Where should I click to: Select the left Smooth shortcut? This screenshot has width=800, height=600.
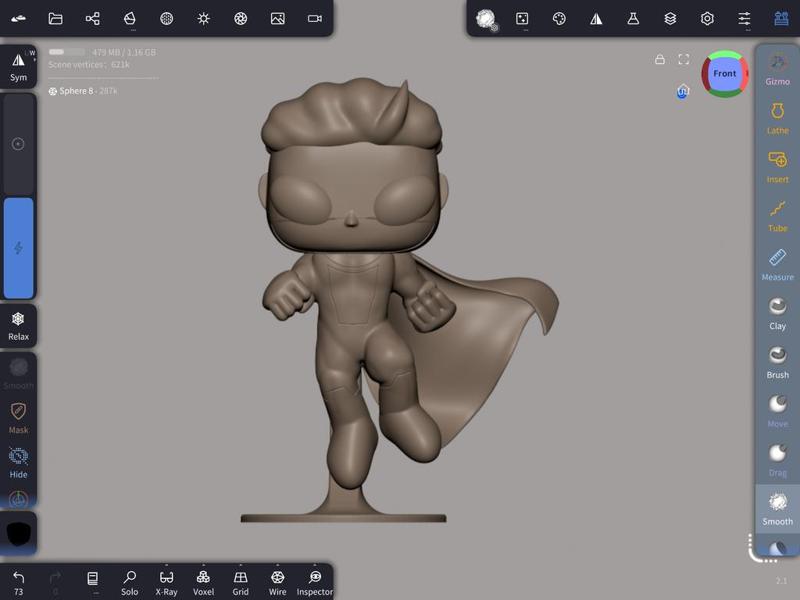pyautogui.click(x=18, y=373)
